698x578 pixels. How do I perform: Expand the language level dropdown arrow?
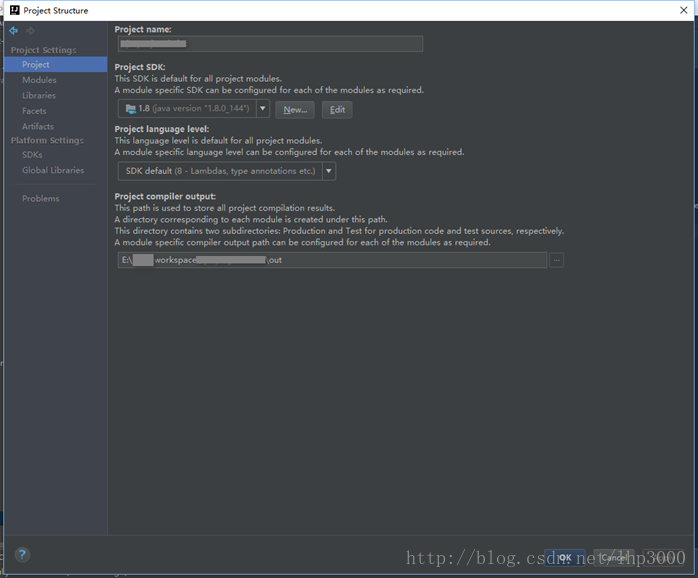[x=329, y=171]
